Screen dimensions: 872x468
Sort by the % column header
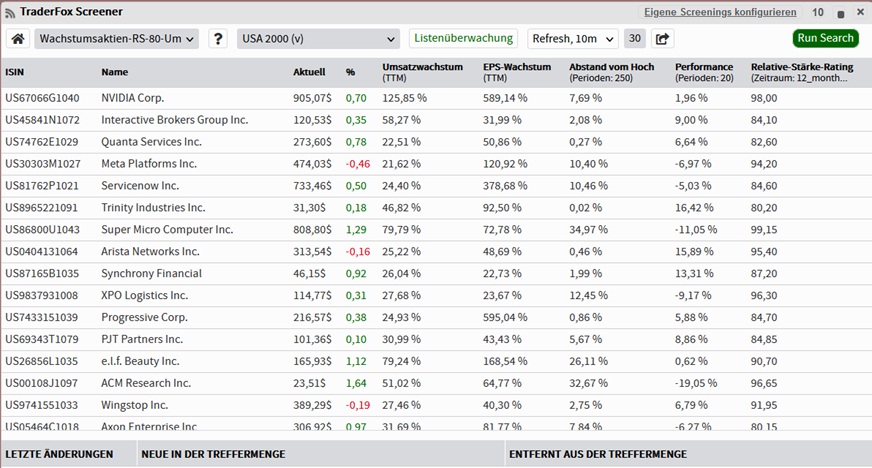pos(350,72)
